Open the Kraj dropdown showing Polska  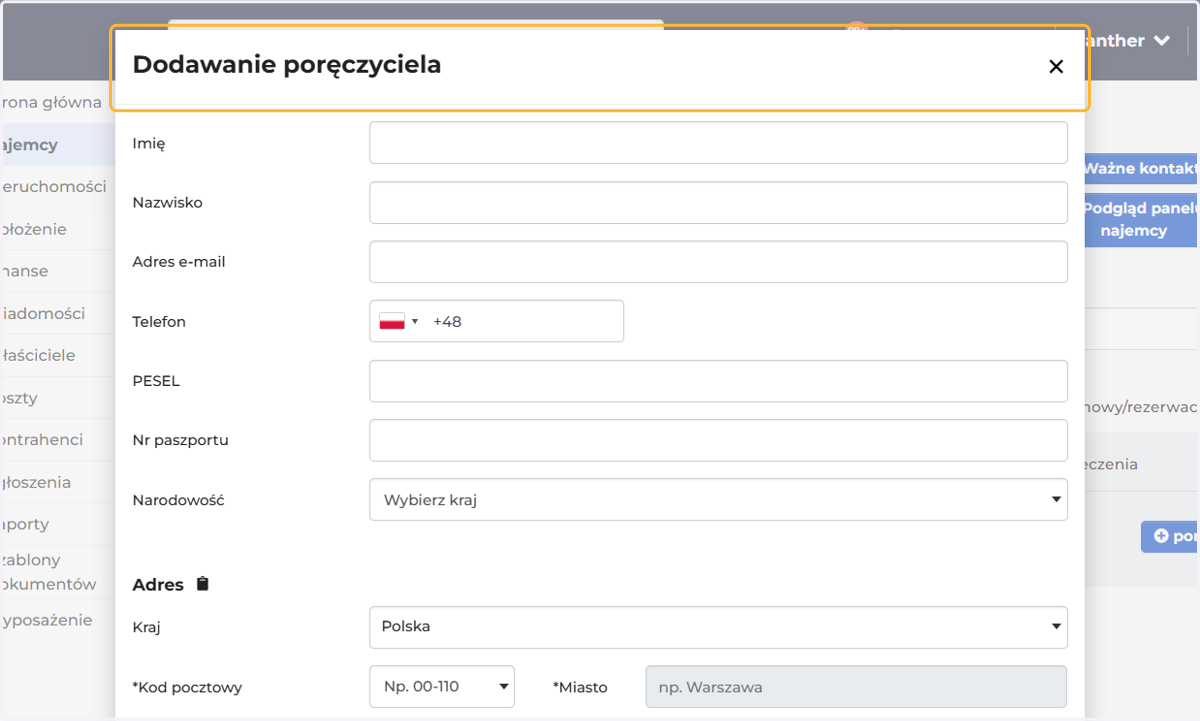pos(718,627)
